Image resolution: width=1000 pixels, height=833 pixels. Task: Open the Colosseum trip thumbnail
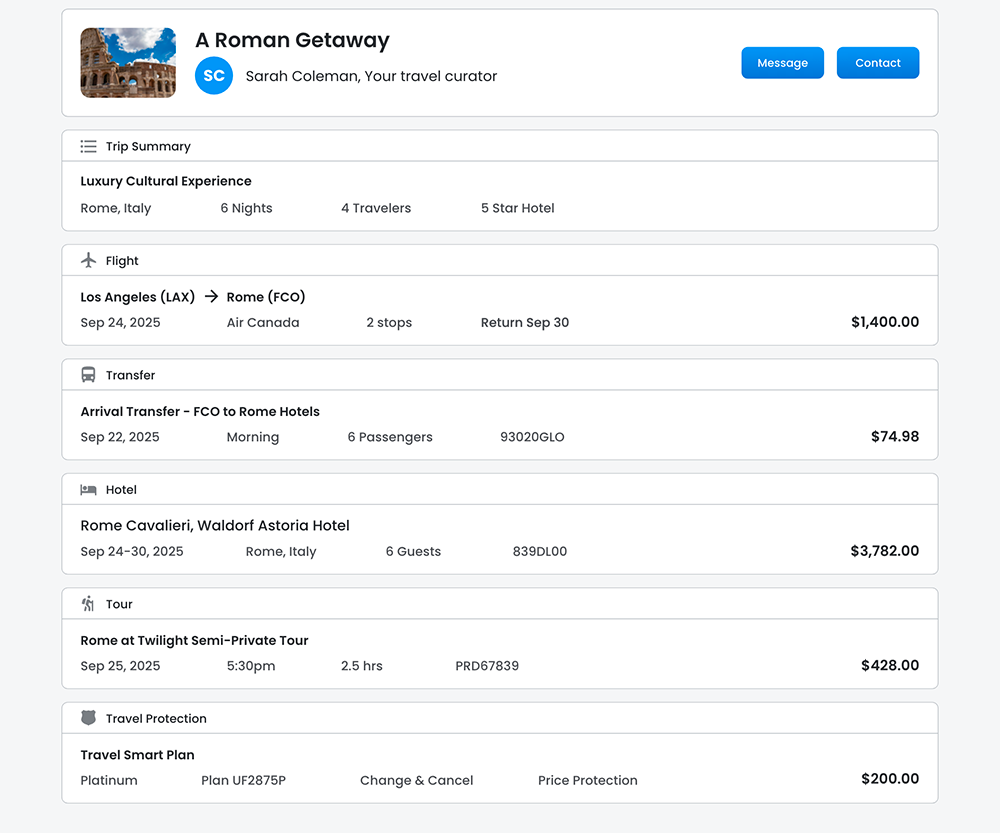[x=128, y=63]
